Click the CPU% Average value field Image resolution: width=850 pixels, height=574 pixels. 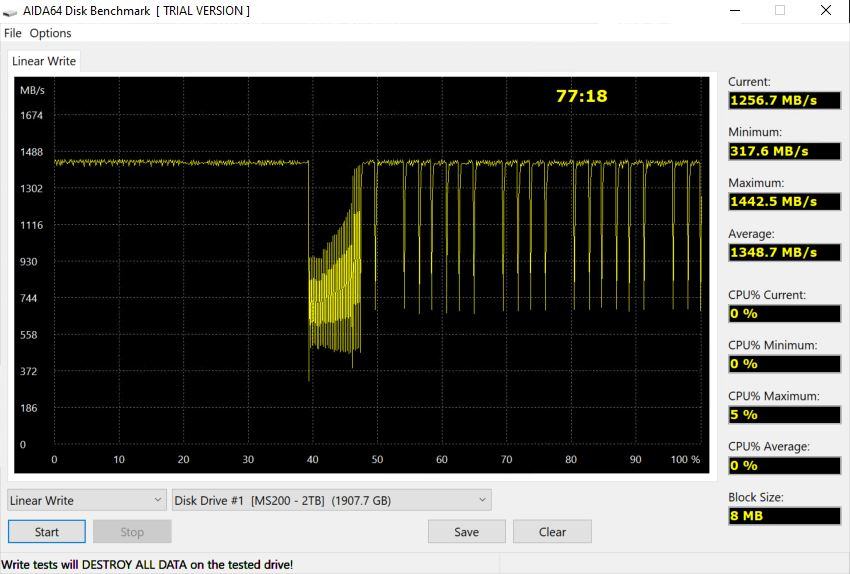(x=784, y=465)
